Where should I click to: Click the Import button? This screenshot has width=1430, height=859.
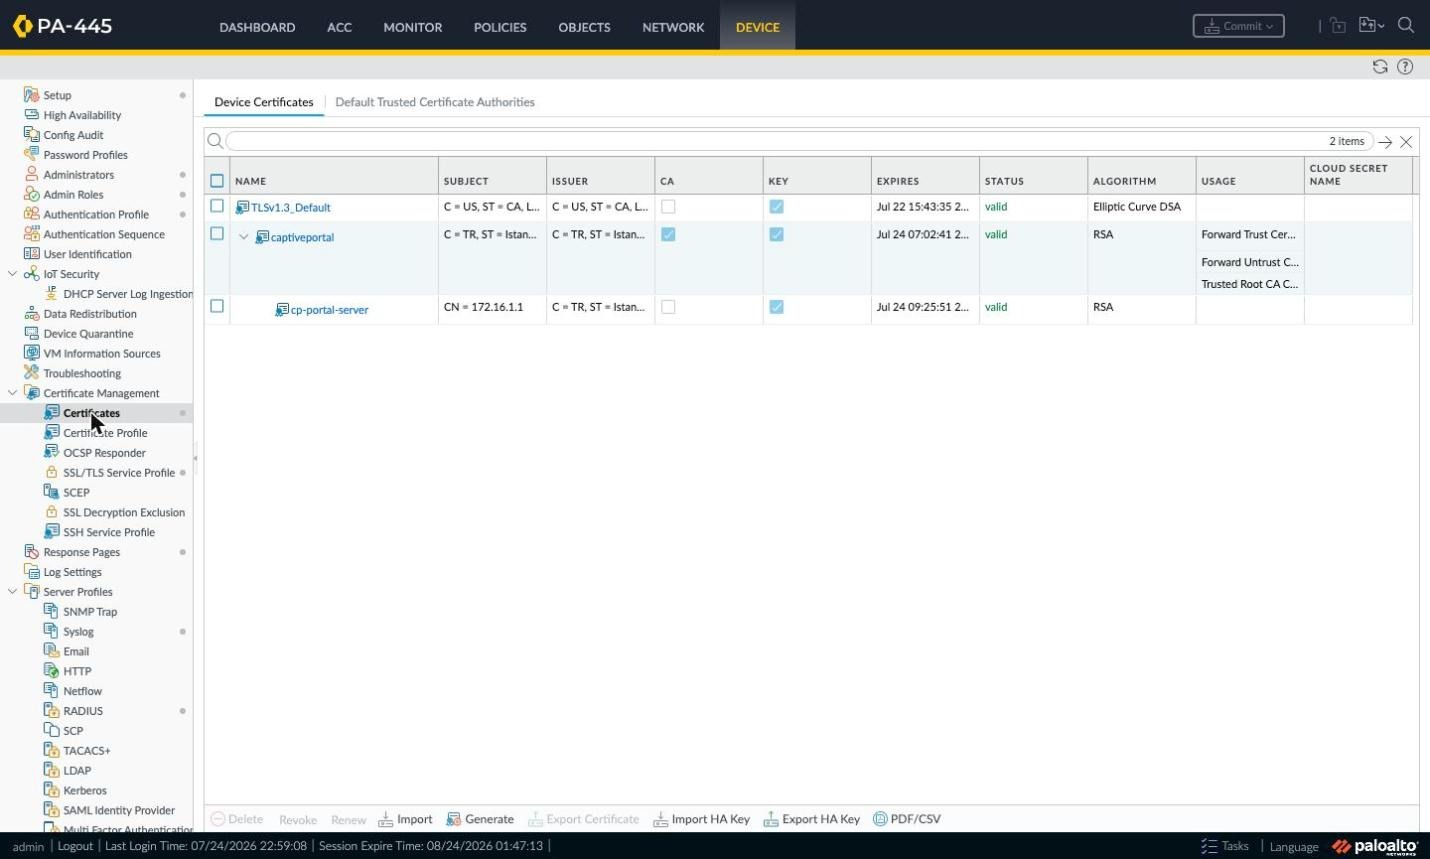click(405, 819)
